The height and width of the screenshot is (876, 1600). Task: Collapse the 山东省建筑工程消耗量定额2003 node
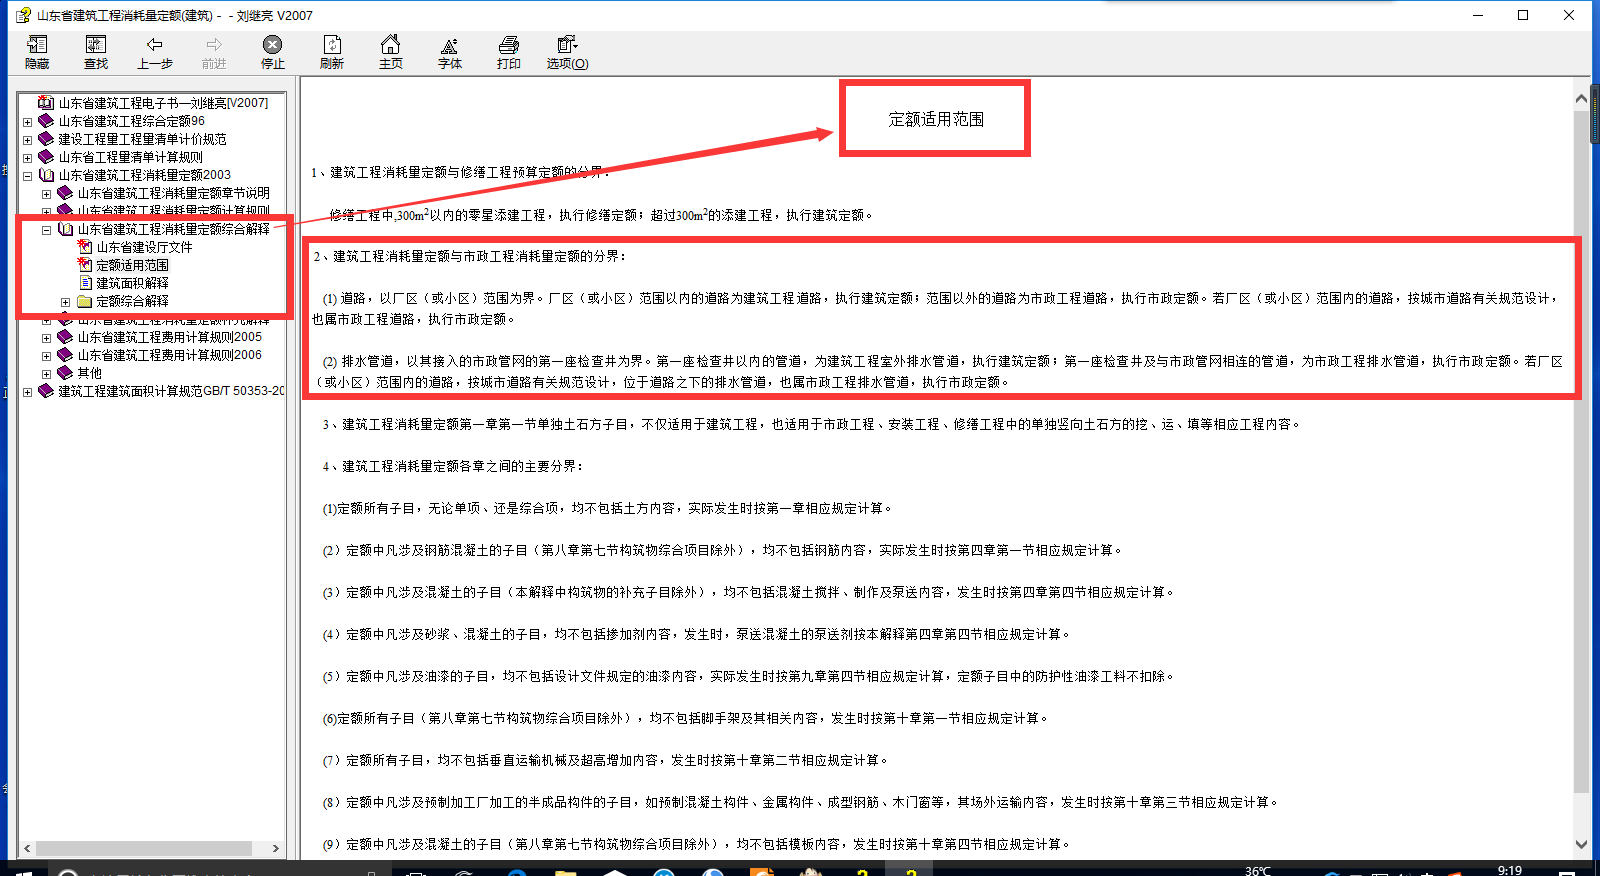pos(27,176)
